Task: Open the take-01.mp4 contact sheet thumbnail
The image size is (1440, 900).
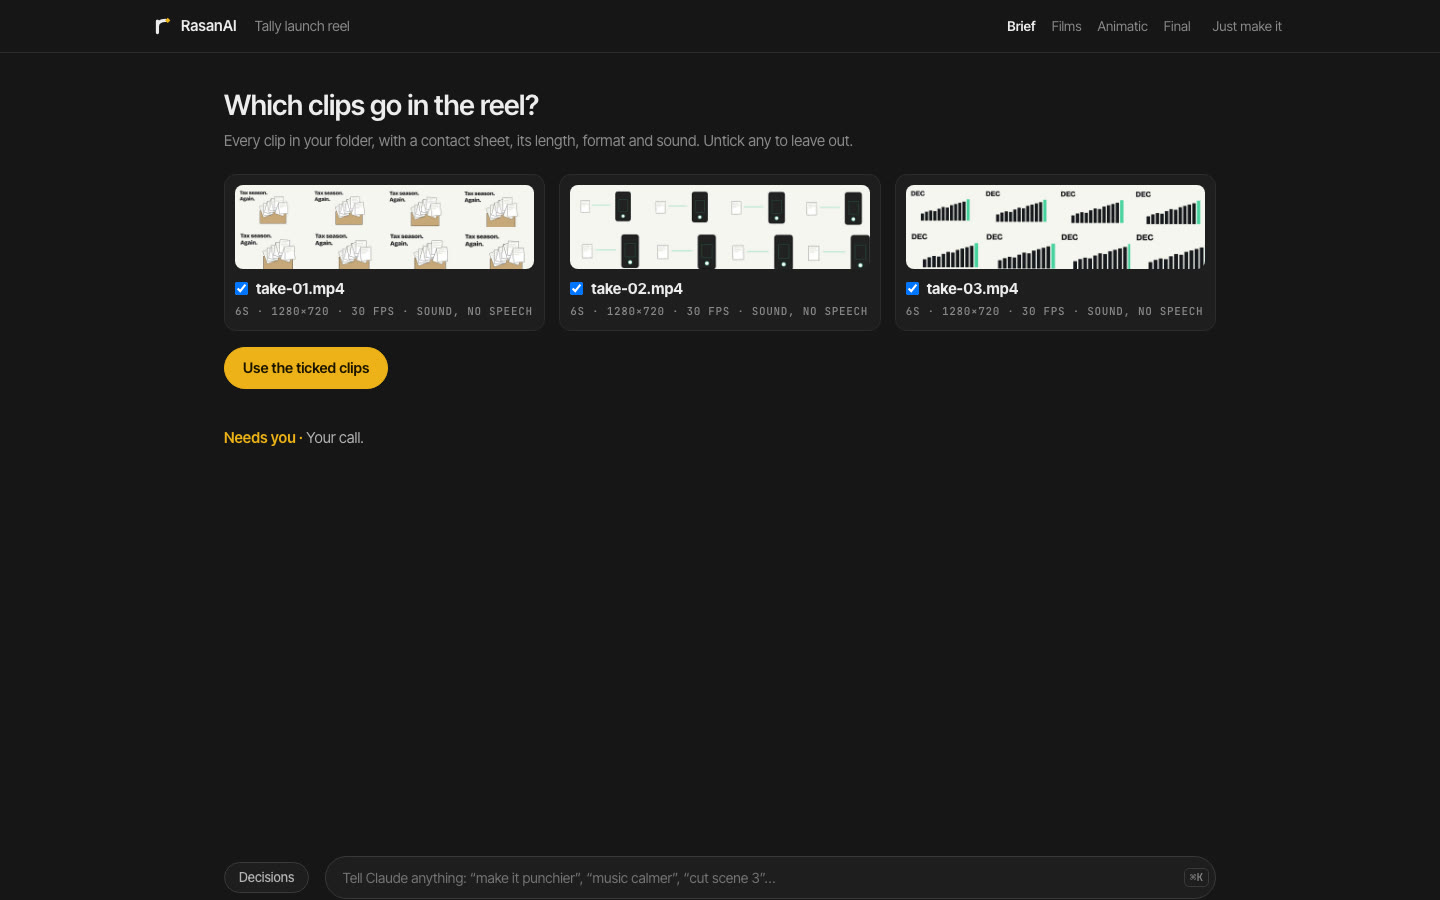Action: click(384, 227)
